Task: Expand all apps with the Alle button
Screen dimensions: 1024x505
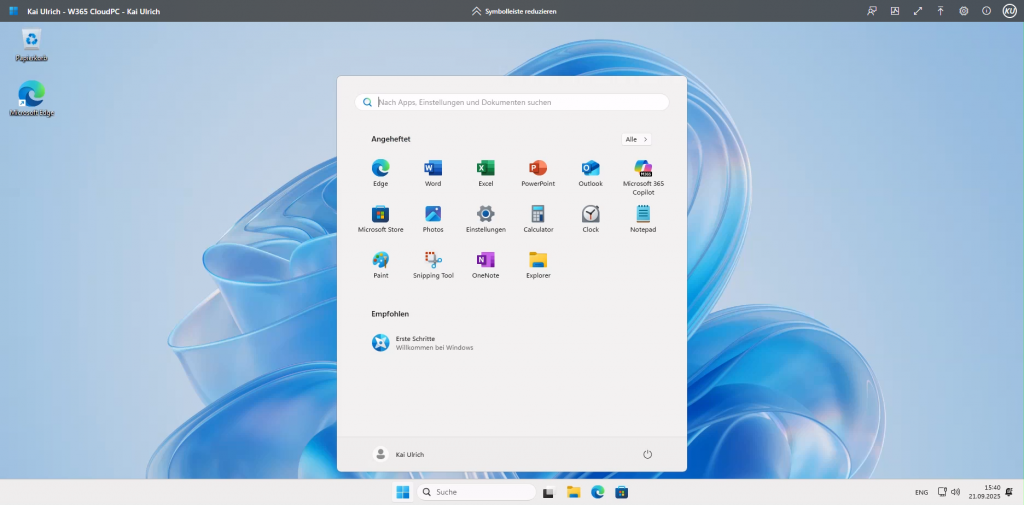Action: coord(636,139)
